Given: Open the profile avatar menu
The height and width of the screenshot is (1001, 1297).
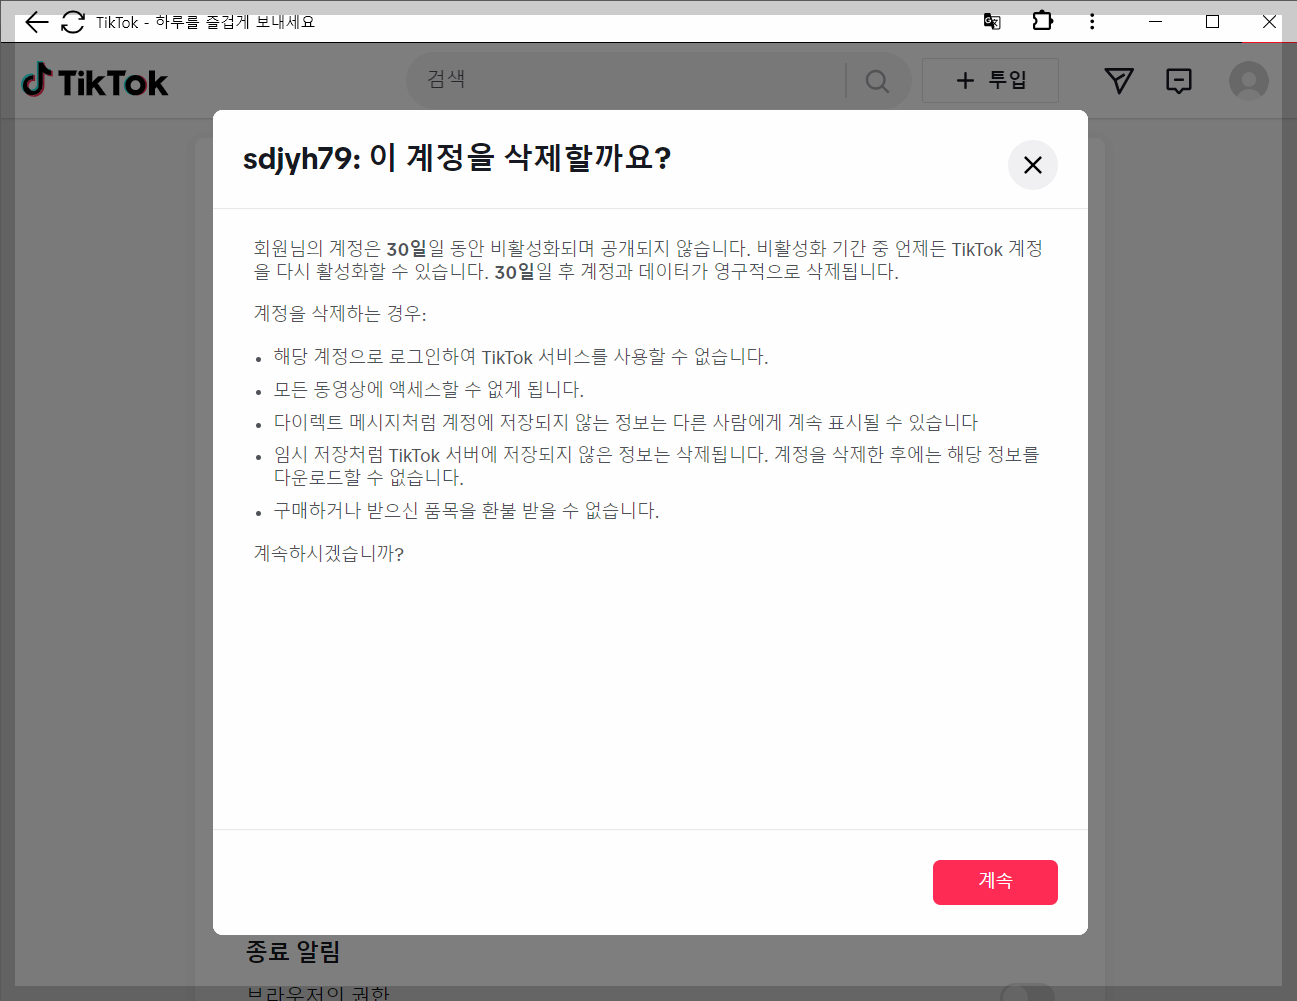Looking at the screenshot, I should (1249, 81).
